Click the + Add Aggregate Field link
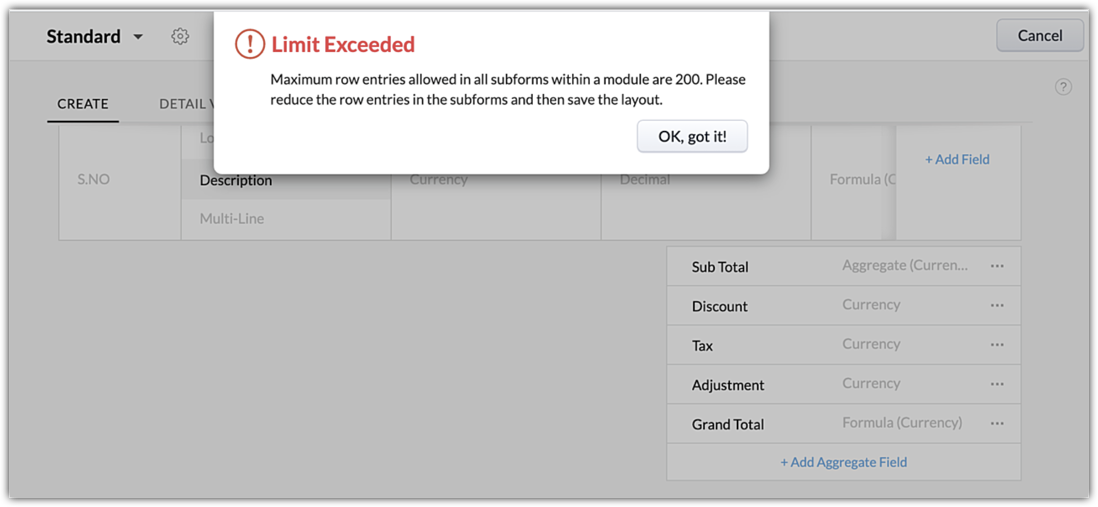 click(844, 462)
